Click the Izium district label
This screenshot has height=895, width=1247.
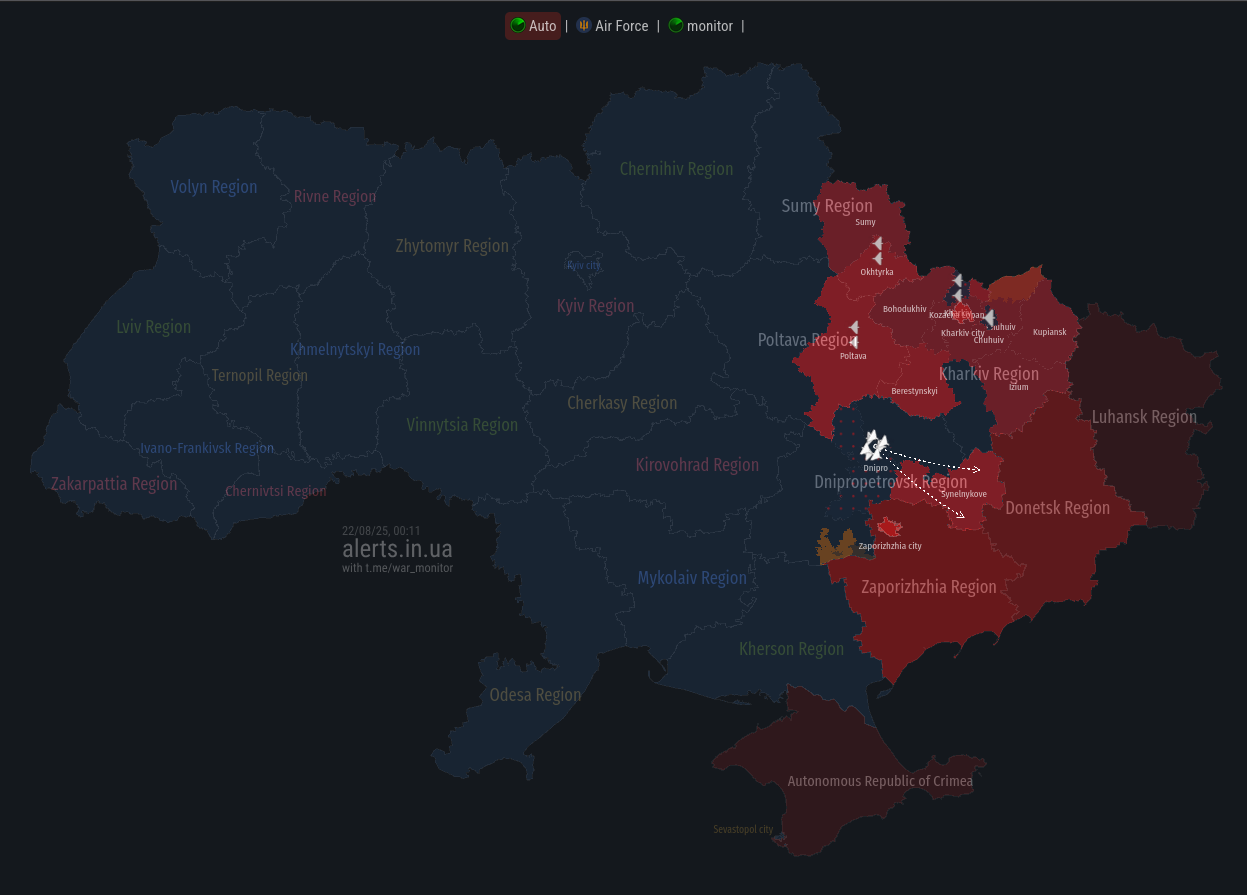click(x=1018, y=387)
